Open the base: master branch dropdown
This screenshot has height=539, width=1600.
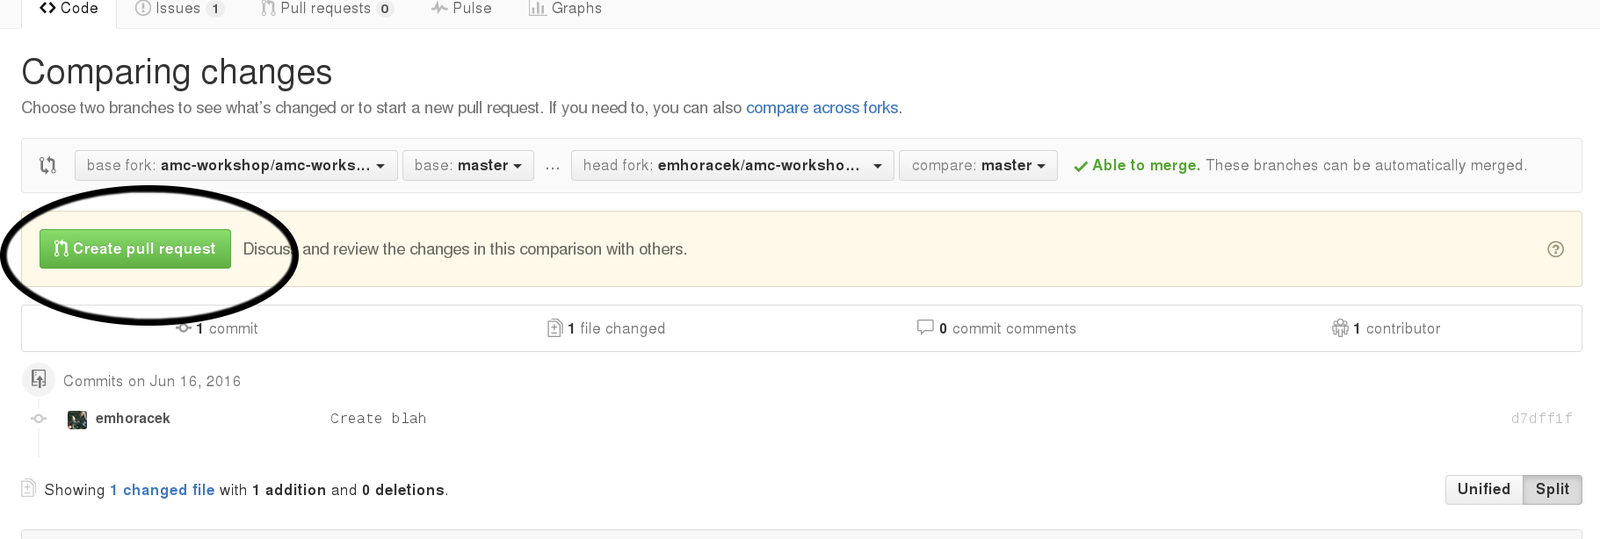click(x=468, y=165)
